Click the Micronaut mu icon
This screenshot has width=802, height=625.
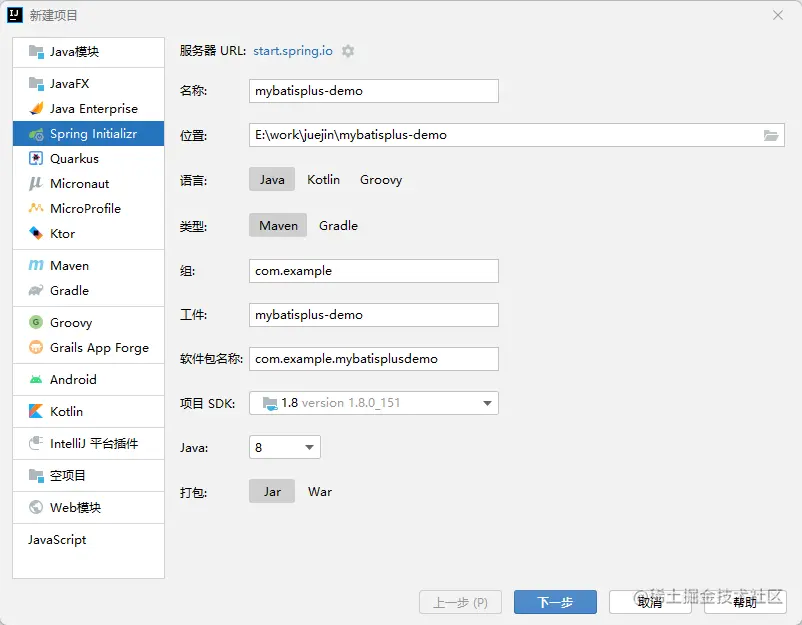pos(36,184)
